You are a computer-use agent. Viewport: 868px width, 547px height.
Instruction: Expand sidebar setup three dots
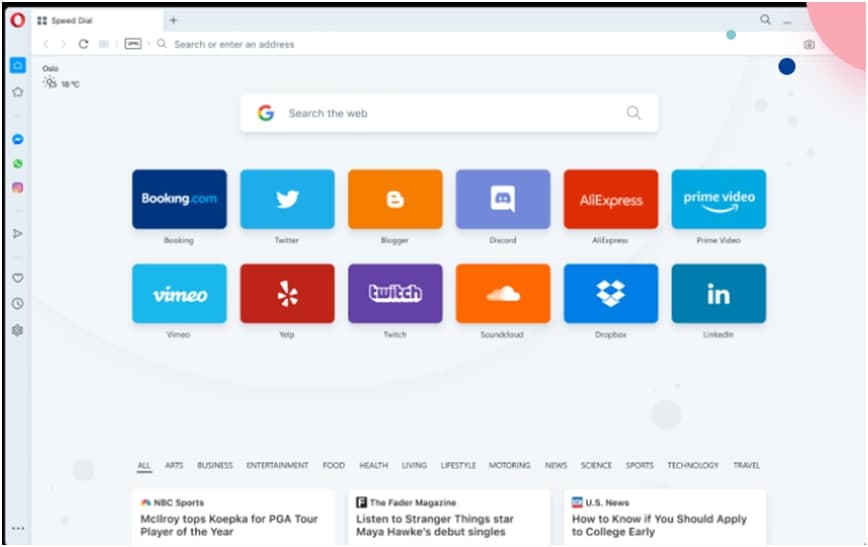pos(18,528)
